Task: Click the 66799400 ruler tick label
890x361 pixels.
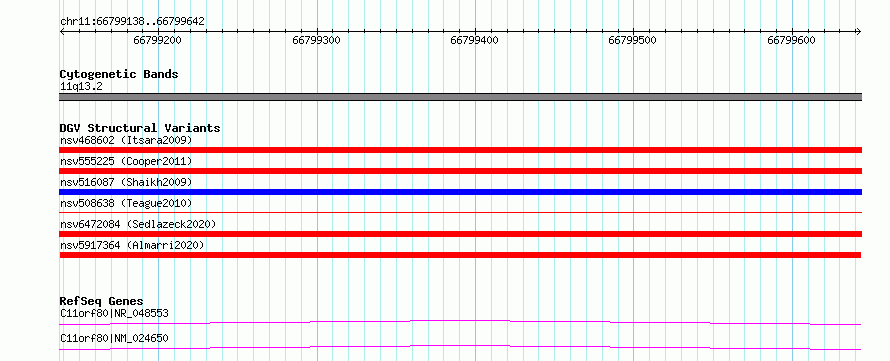Action: pyautogui.click(x=475, y=40)
